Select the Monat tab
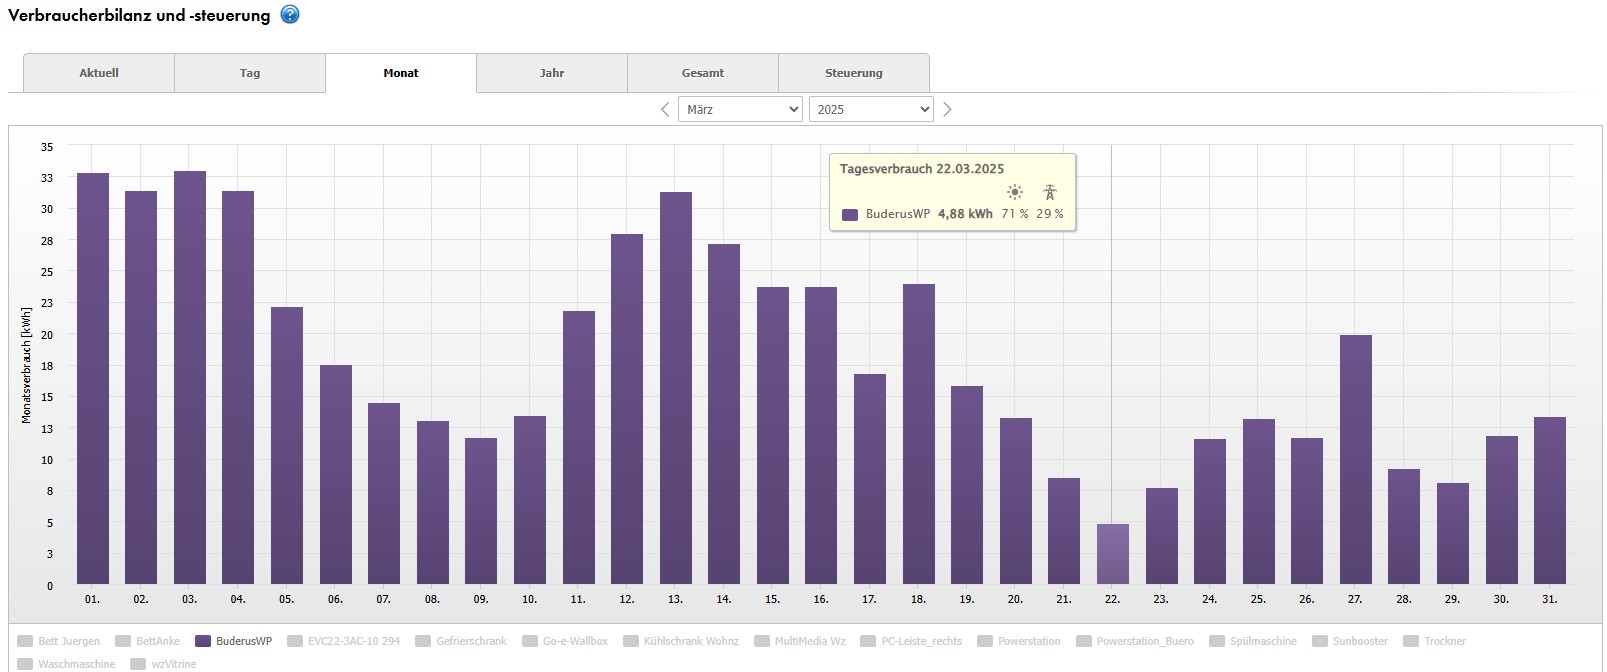The image size is (1607, 672). 401,73
